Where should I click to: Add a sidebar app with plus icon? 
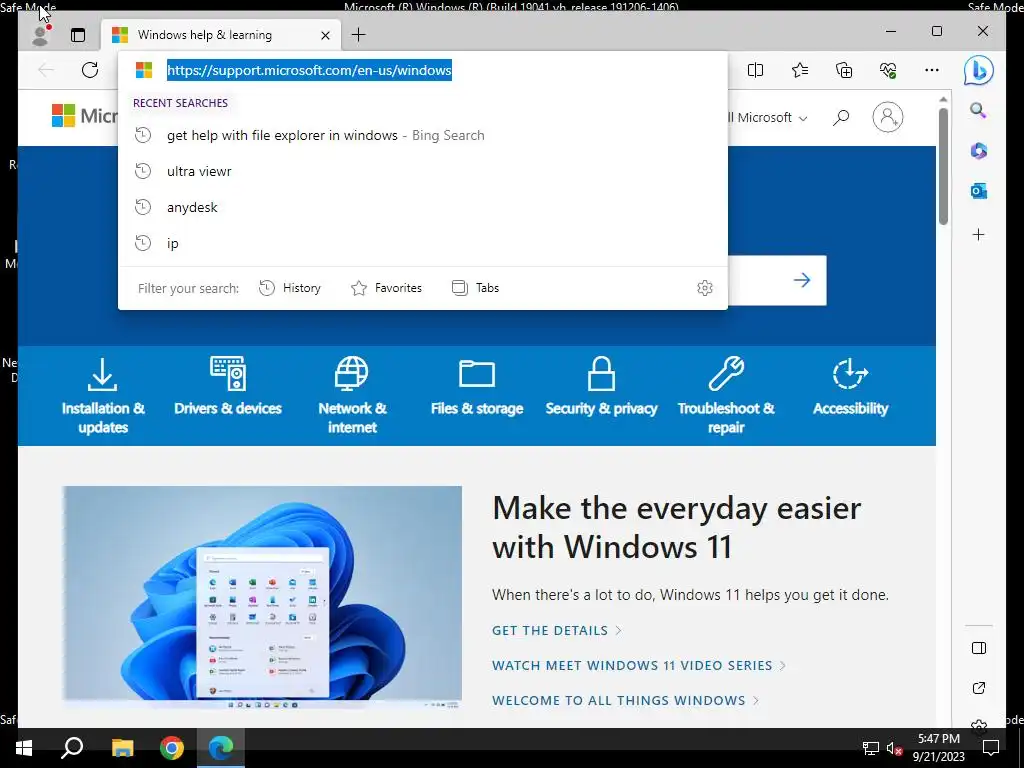tap(978, 234)
